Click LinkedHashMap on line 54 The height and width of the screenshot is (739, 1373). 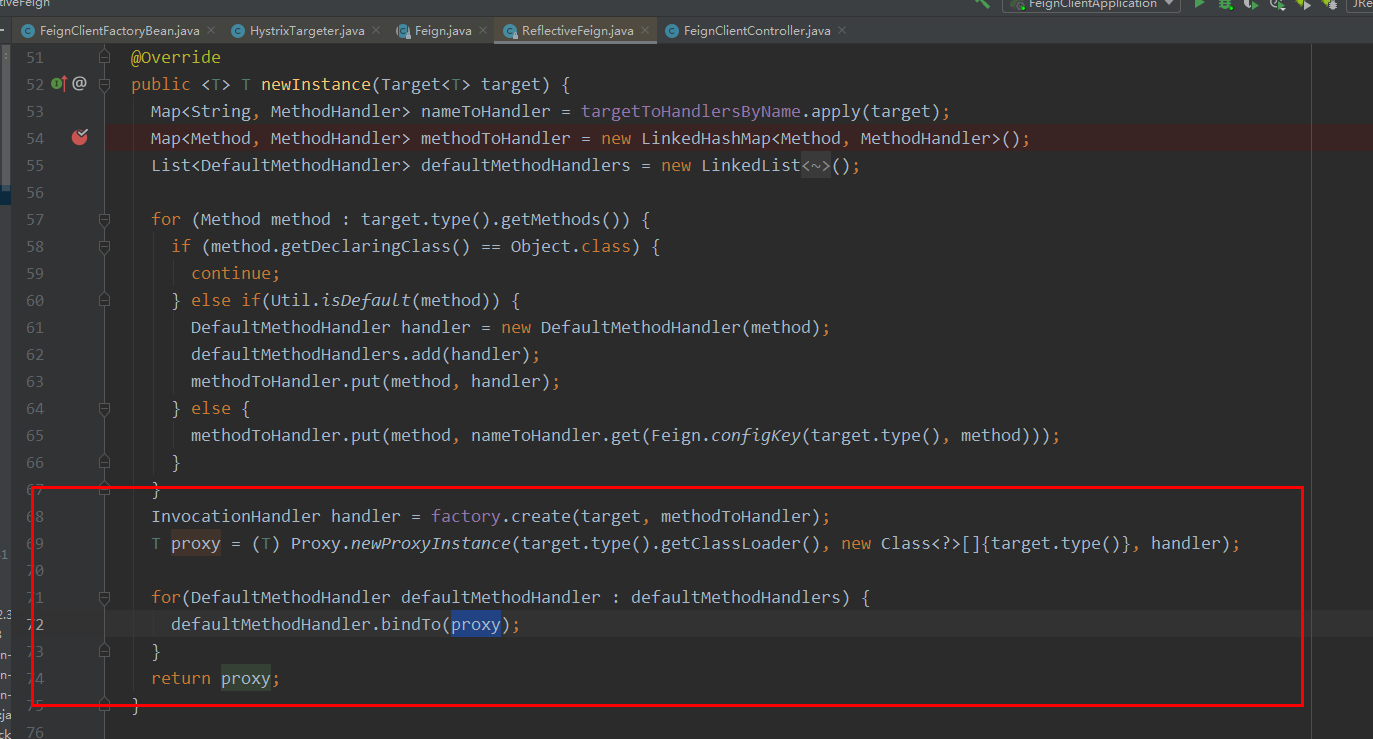point(706,138)
